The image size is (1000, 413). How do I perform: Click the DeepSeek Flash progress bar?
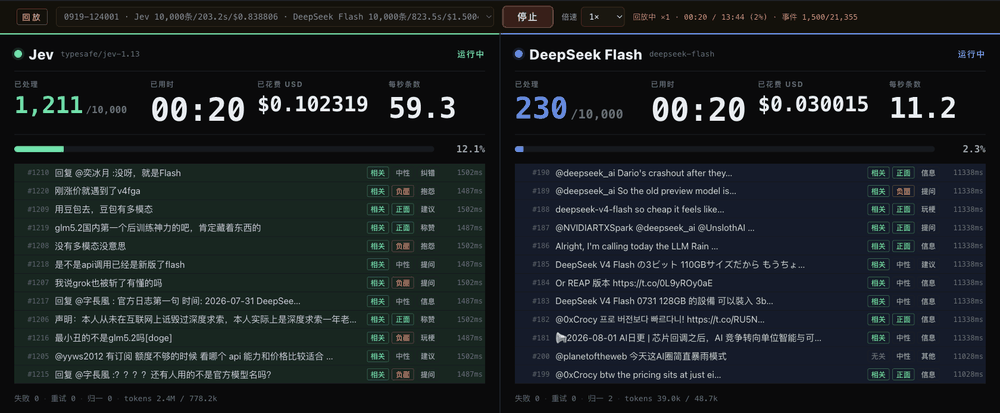click(724, 149)
